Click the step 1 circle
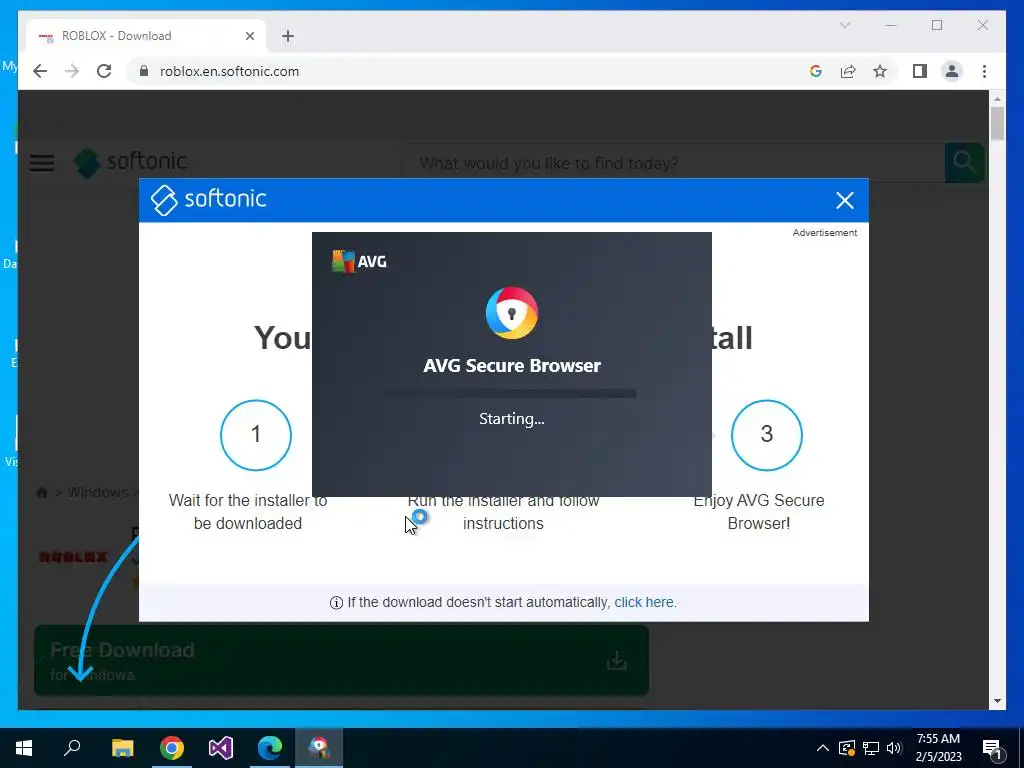Viewport: 1024px width, 768px height. coord(256,435)
